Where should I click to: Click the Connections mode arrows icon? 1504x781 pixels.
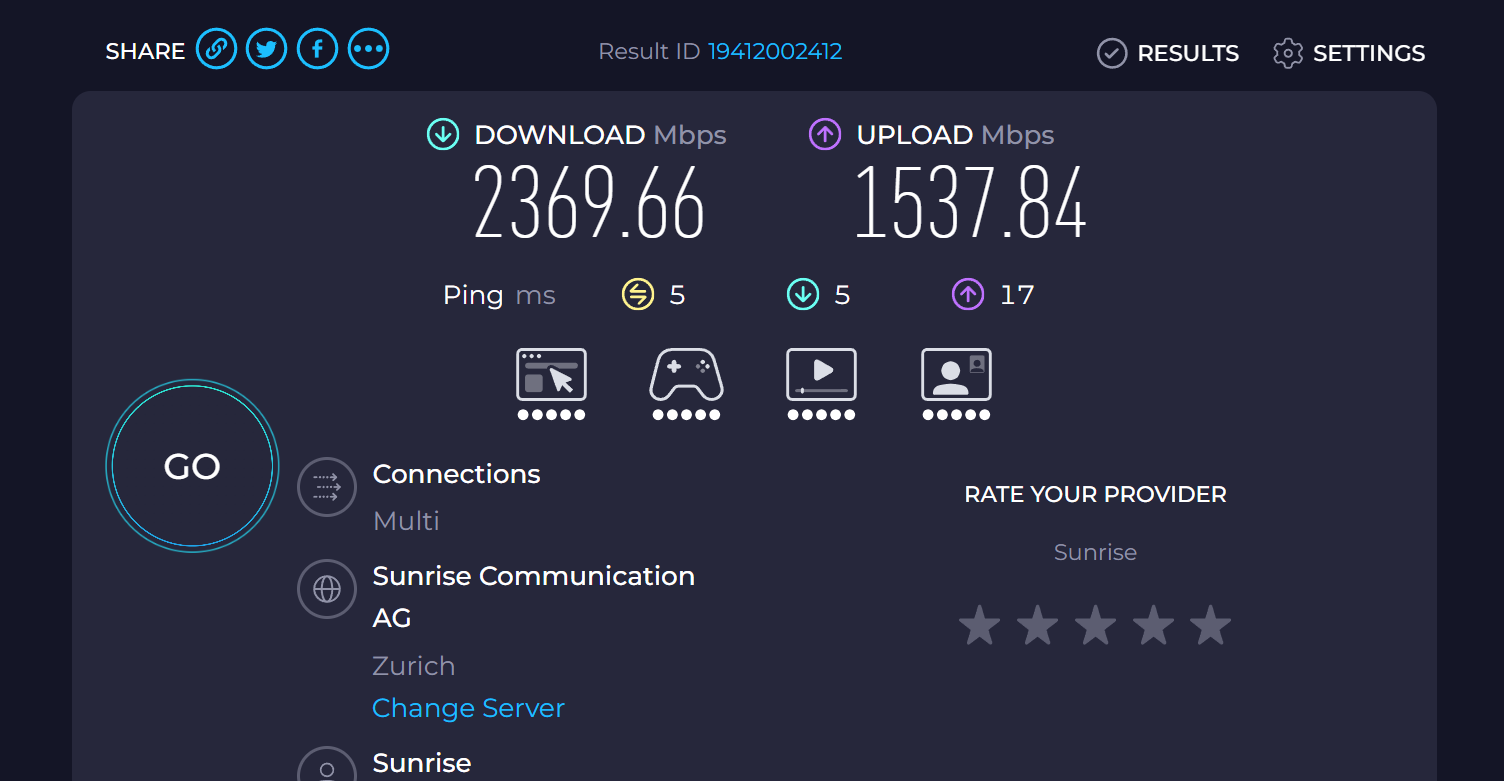click(x=327, y=487)
